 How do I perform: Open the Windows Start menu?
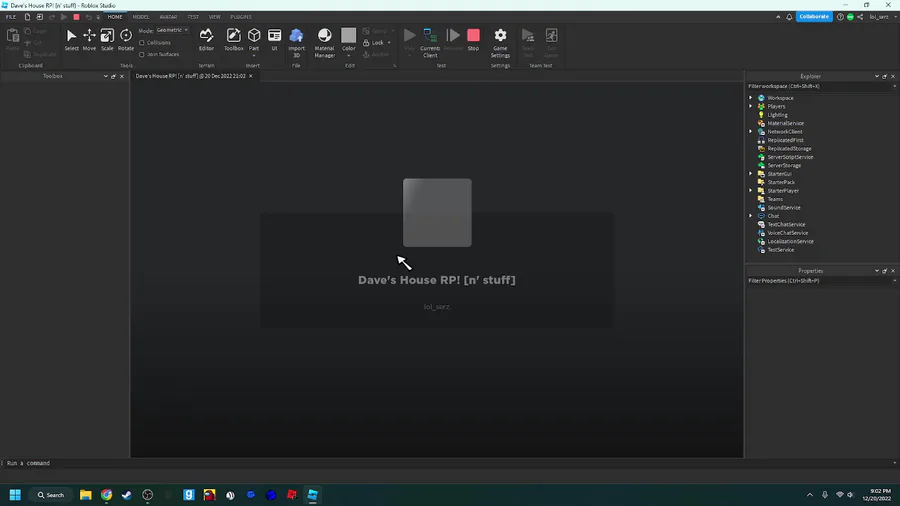[15, 495]
